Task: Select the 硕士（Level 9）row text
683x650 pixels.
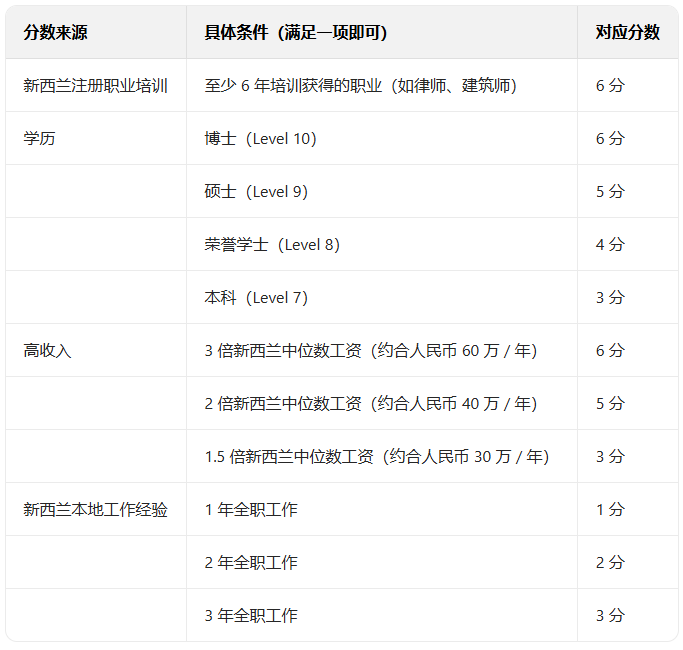Action: click(x=257, y=191)
